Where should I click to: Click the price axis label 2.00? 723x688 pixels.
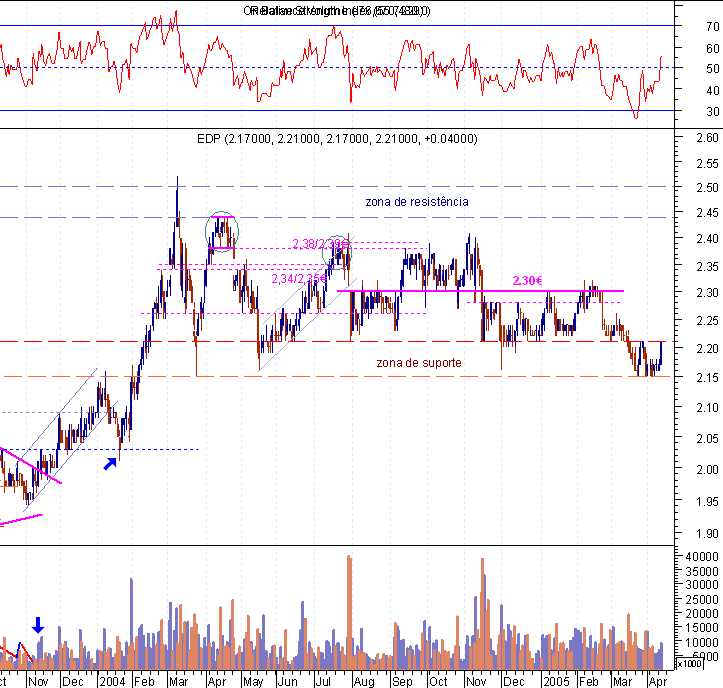pos(707,469)
